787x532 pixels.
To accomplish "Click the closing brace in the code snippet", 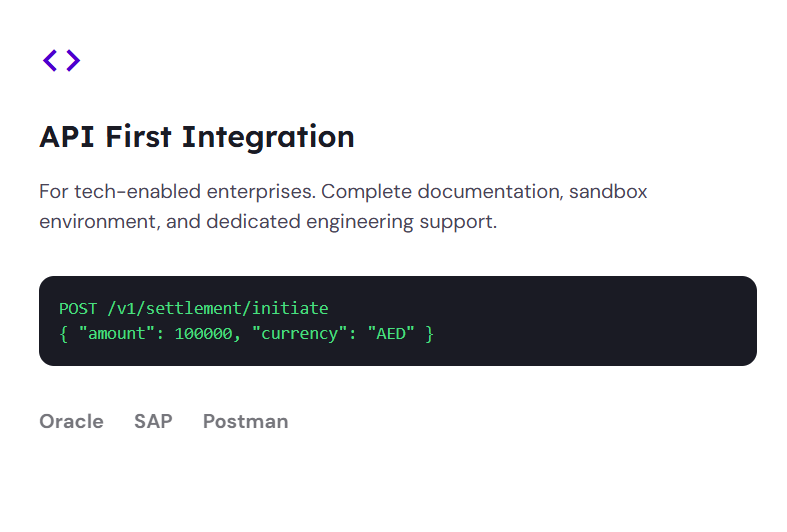I will 429,334.
